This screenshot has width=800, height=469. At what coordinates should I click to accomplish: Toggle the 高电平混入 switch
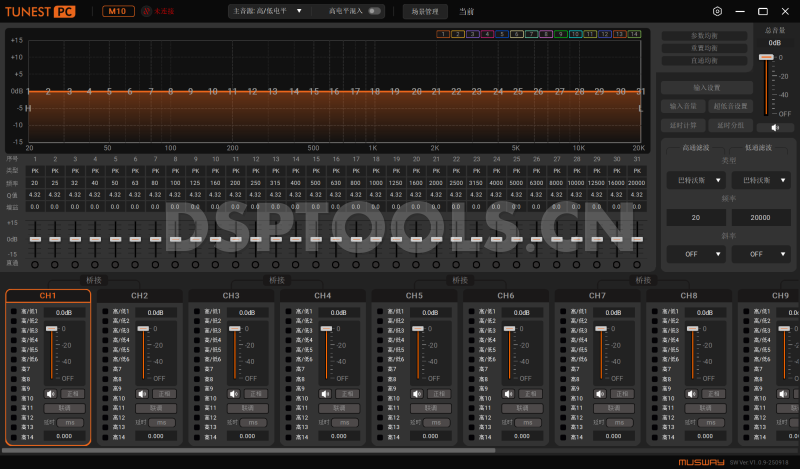[374, 11]
